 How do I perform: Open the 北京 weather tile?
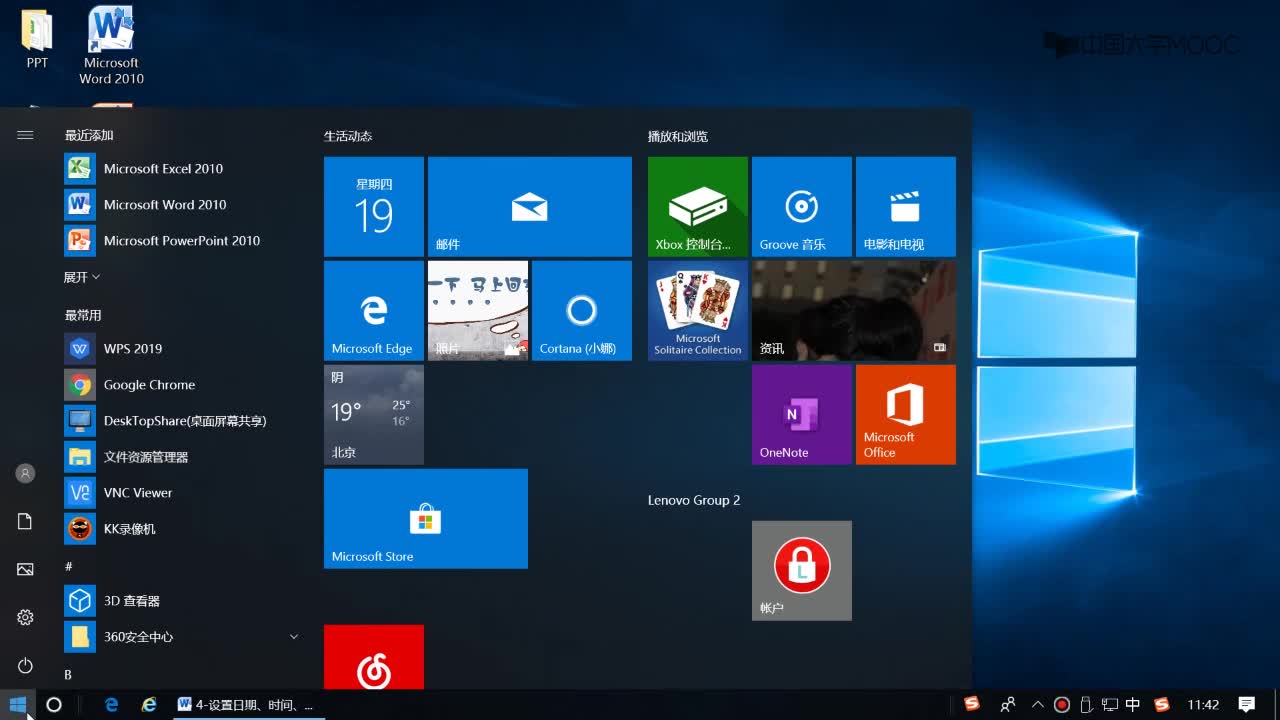point(374,415)
